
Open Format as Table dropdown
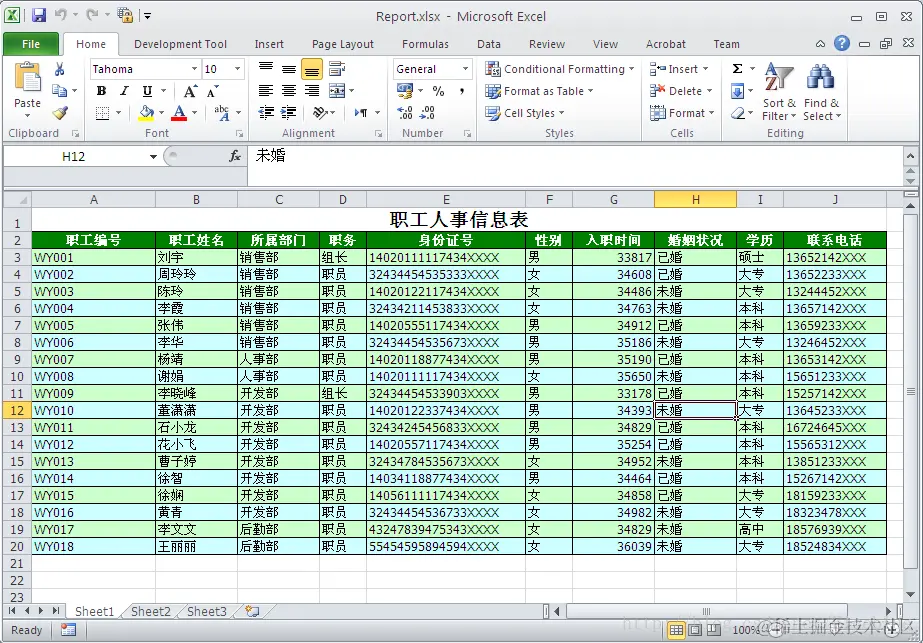point(539,91)
